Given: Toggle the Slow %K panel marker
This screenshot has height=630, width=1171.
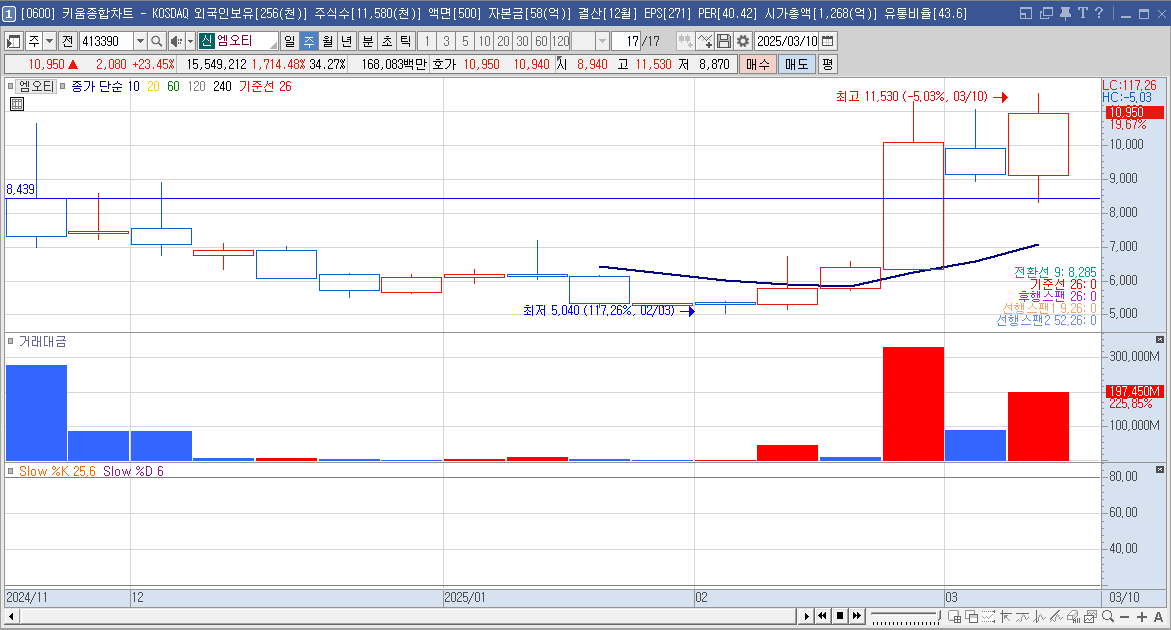Looking at the screenshot, I should (x=10, y=471).
